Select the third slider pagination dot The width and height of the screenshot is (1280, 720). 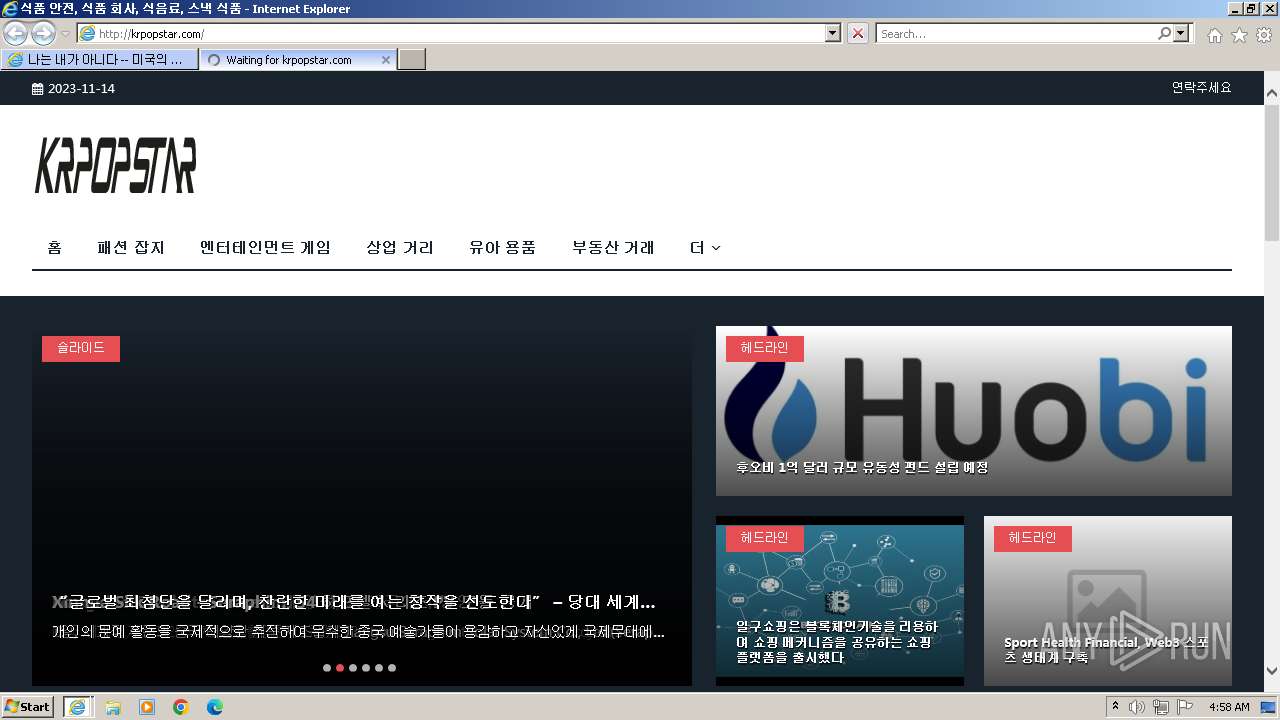coord(353,668)
